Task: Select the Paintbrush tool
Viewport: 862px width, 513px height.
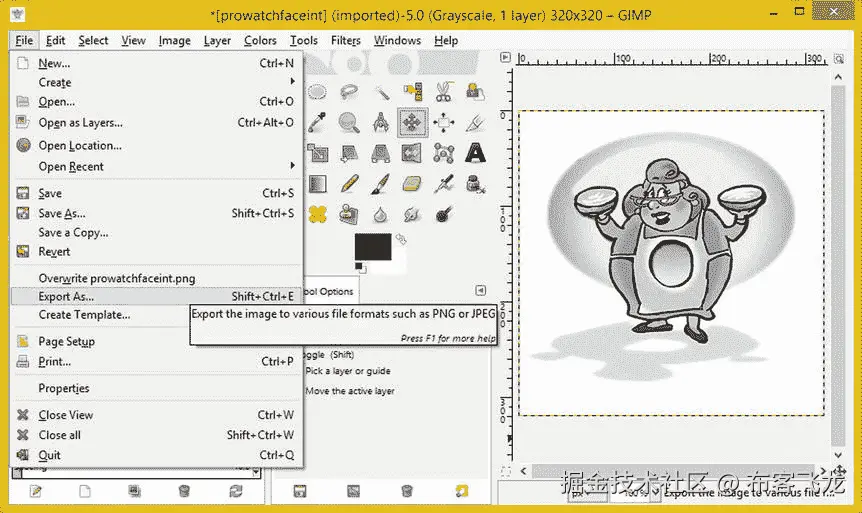Action: pyautogui.click(x=380, y=184)
